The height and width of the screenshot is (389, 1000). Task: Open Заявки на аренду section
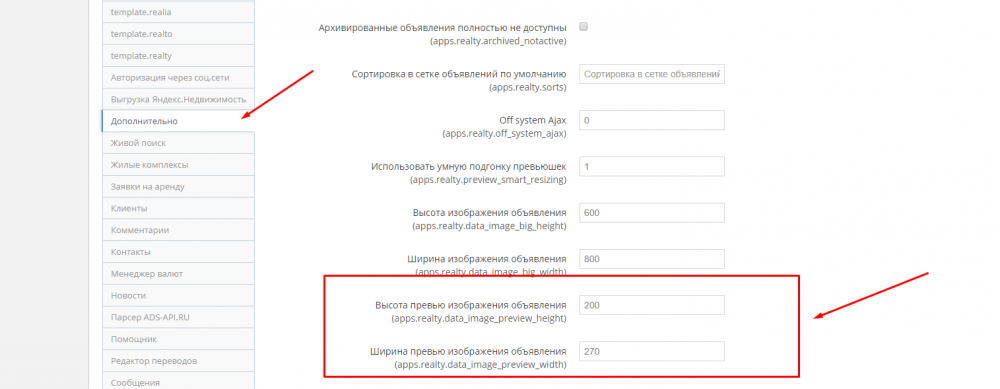tap(178, 186)
